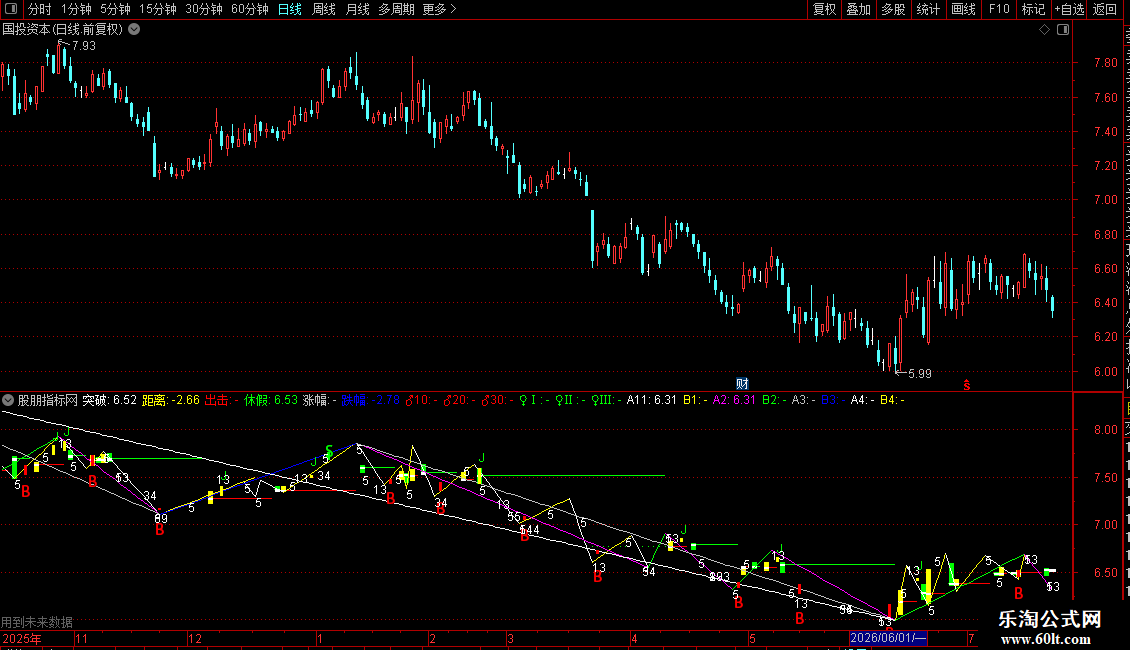Select the 周线 weekly period tab
Image resolution: width=1130 pixels, height=650 pixels.
[x=324, y=9]
